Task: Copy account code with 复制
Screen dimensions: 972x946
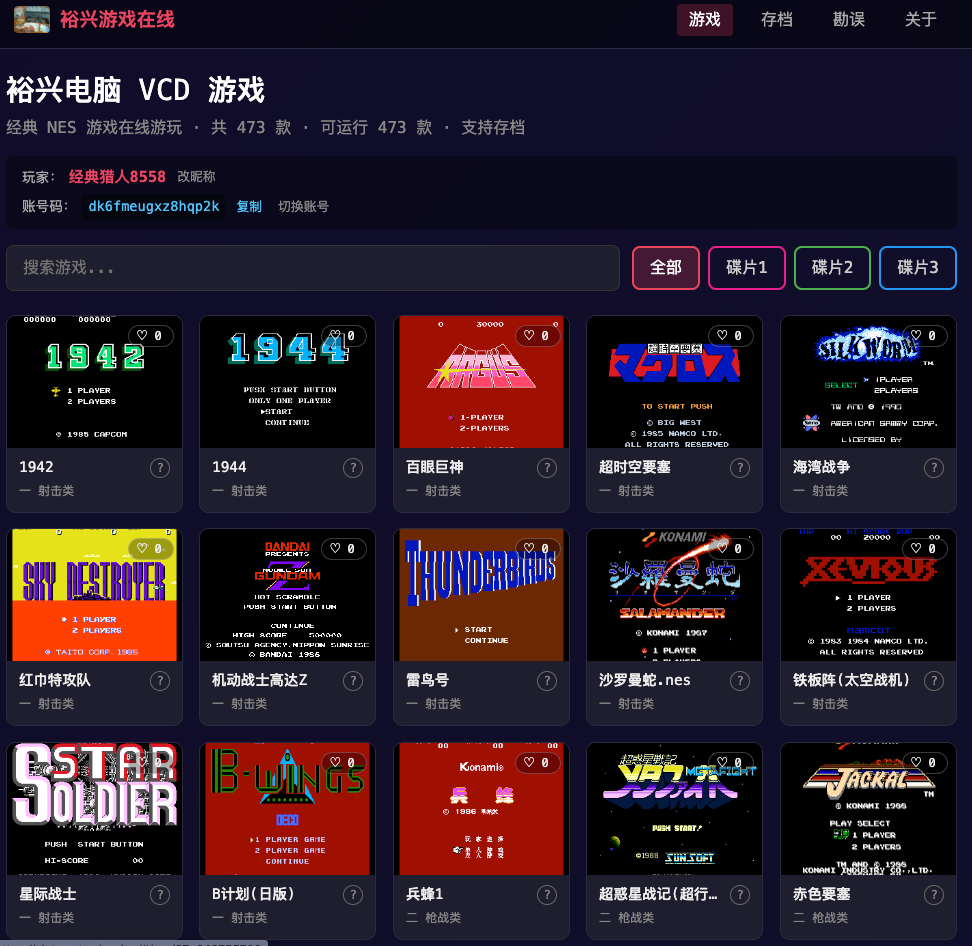Action: (249, 206)
